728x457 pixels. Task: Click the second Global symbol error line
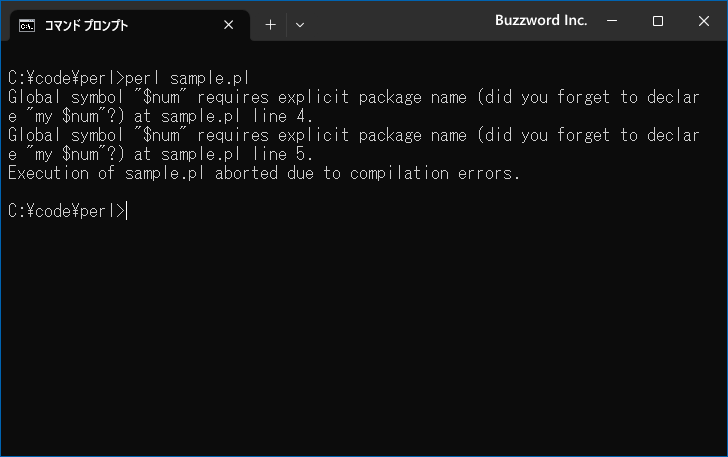click(354, 136)
